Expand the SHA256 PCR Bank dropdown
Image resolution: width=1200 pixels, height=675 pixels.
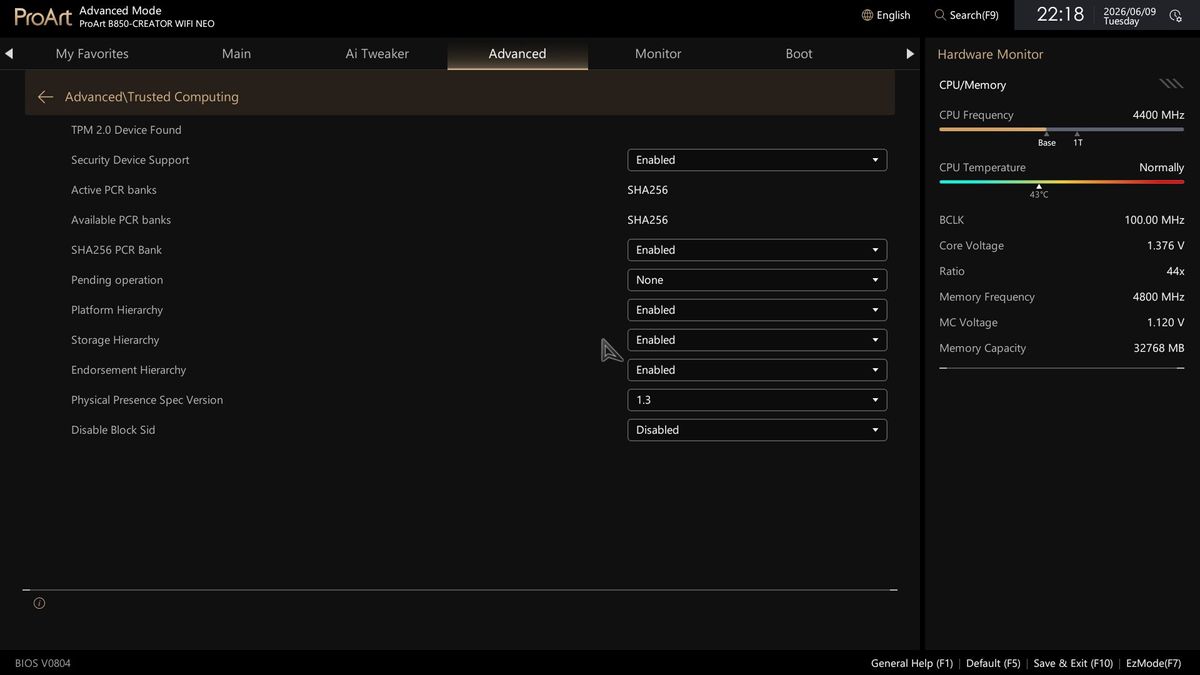coord(757,250)
